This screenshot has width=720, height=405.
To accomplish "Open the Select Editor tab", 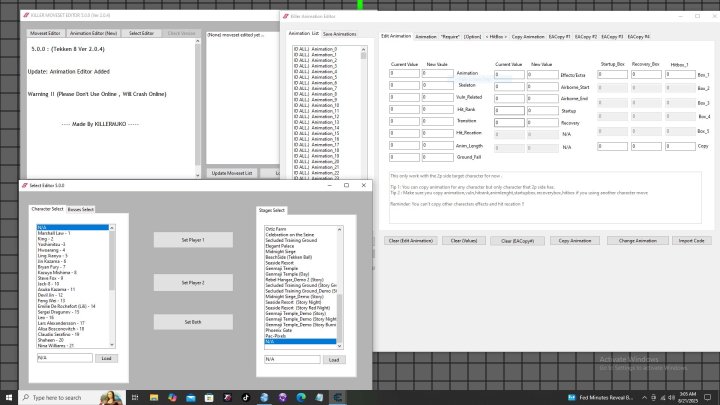I will click(141, 33).
